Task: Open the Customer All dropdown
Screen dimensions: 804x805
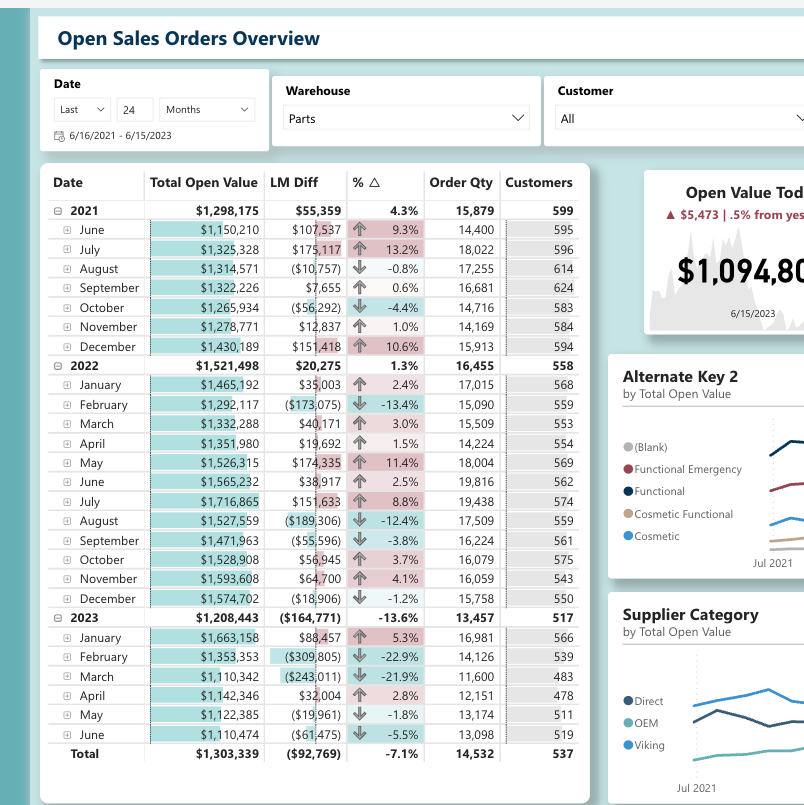Action: click(680, 119)
